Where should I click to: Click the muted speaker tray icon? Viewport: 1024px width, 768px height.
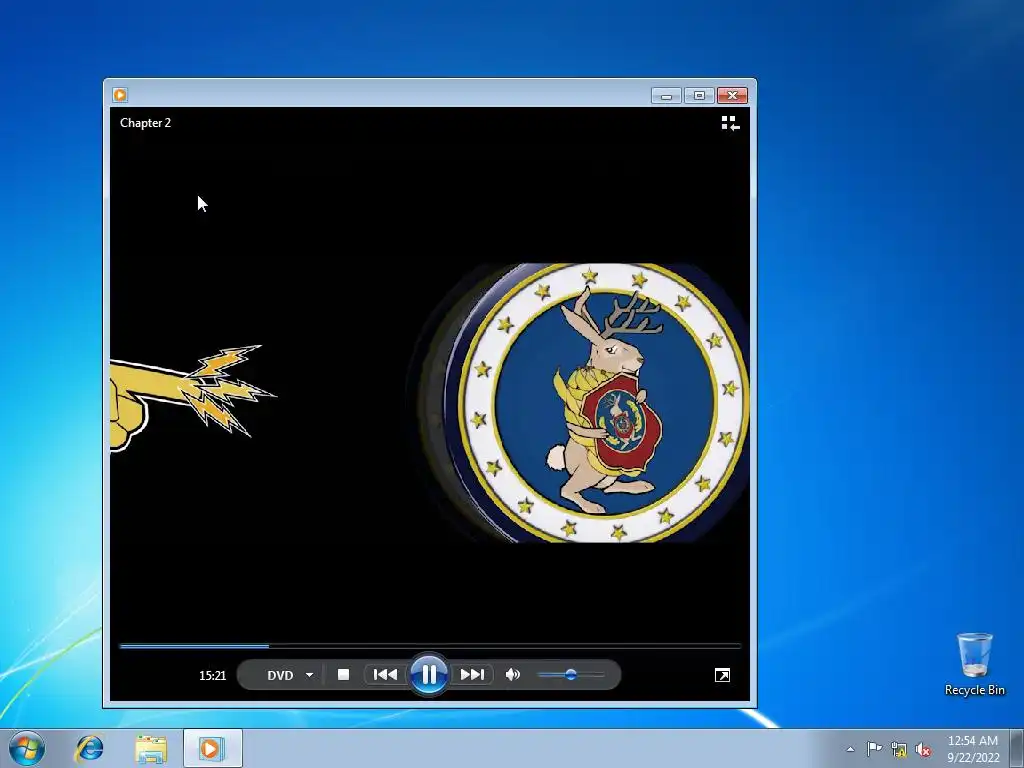click(923, 750)
